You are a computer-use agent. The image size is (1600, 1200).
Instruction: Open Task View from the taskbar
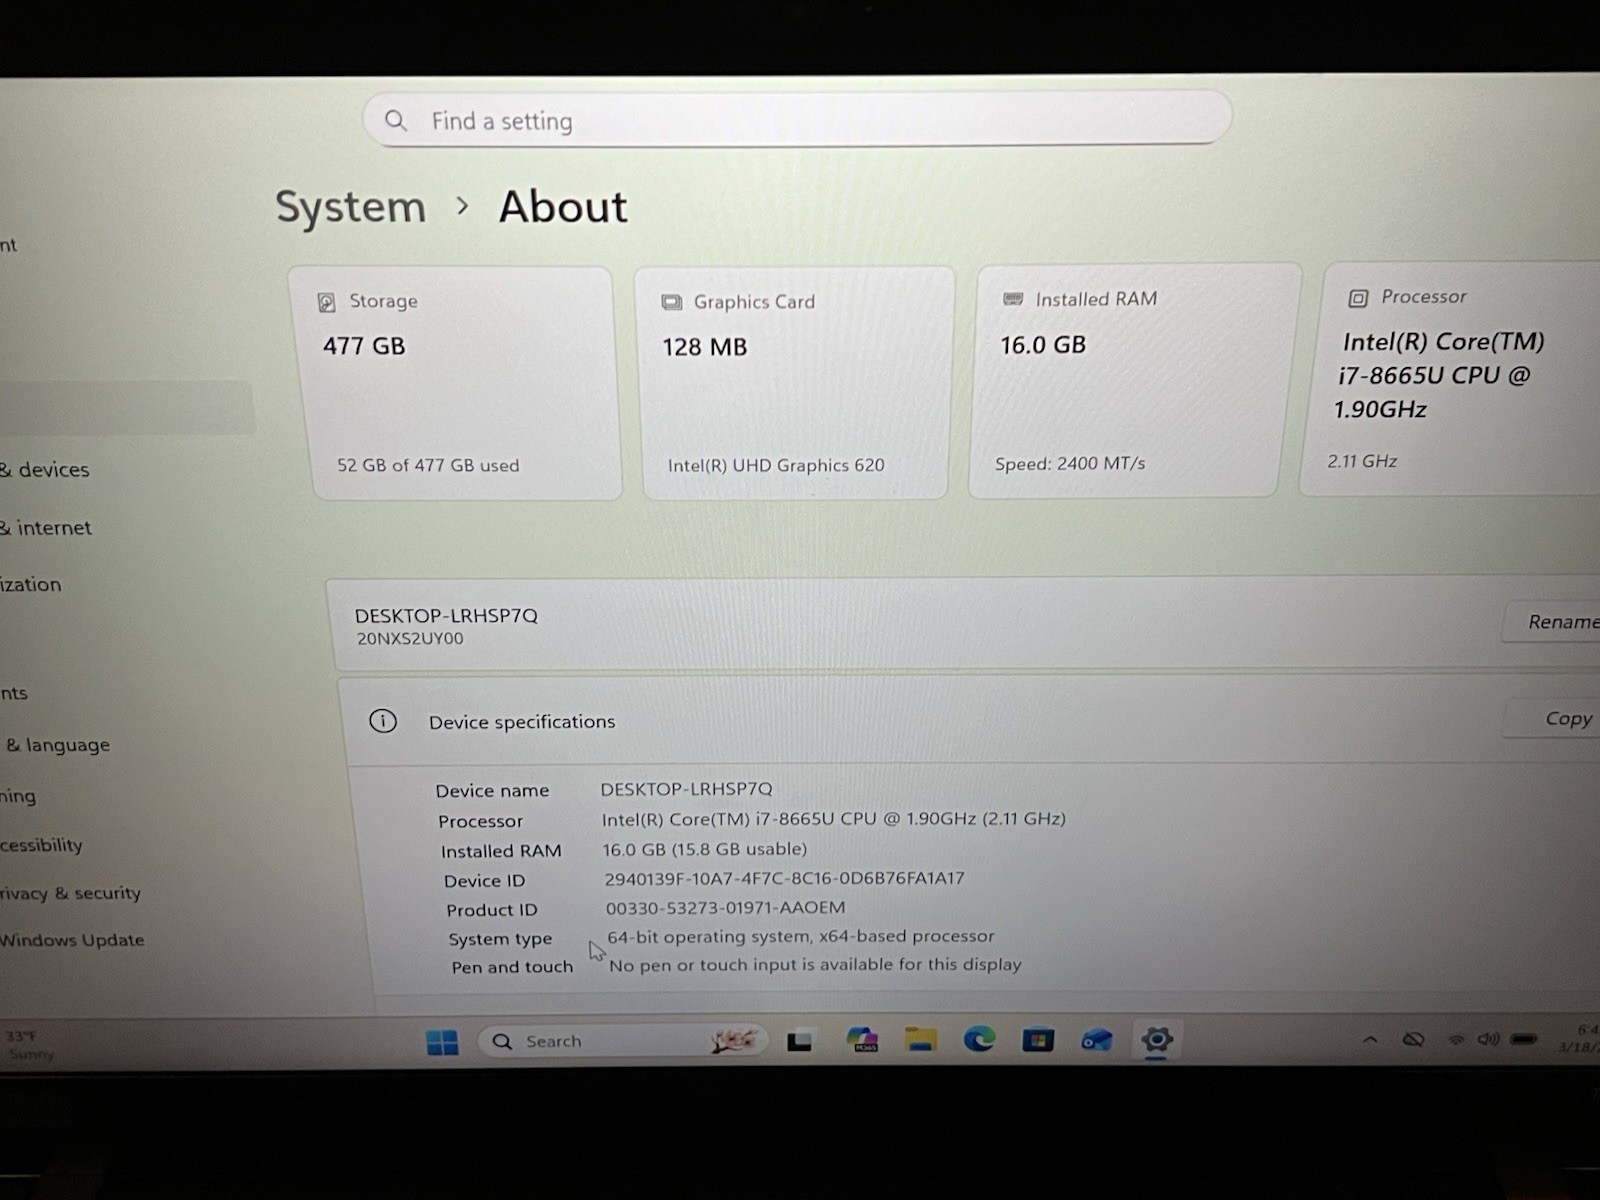pyautogui.click(x=799, y=1042)
